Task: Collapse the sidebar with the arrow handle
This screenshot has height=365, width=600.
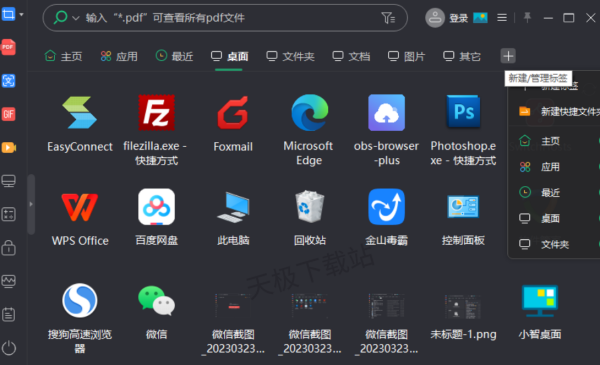Action: [x=31, y=204]
